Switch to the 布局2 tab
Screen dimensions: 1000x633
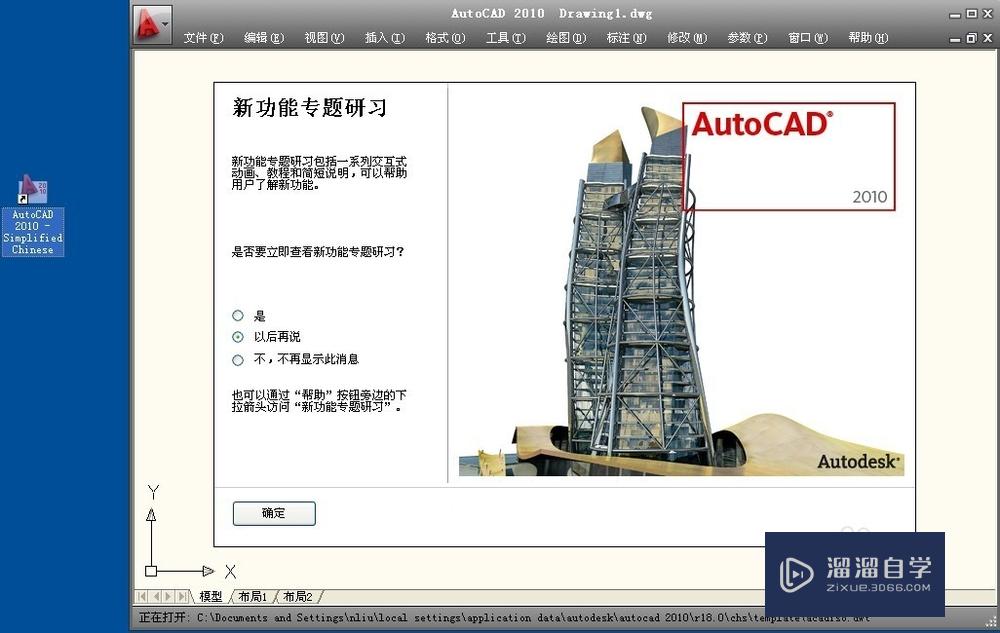298,596
